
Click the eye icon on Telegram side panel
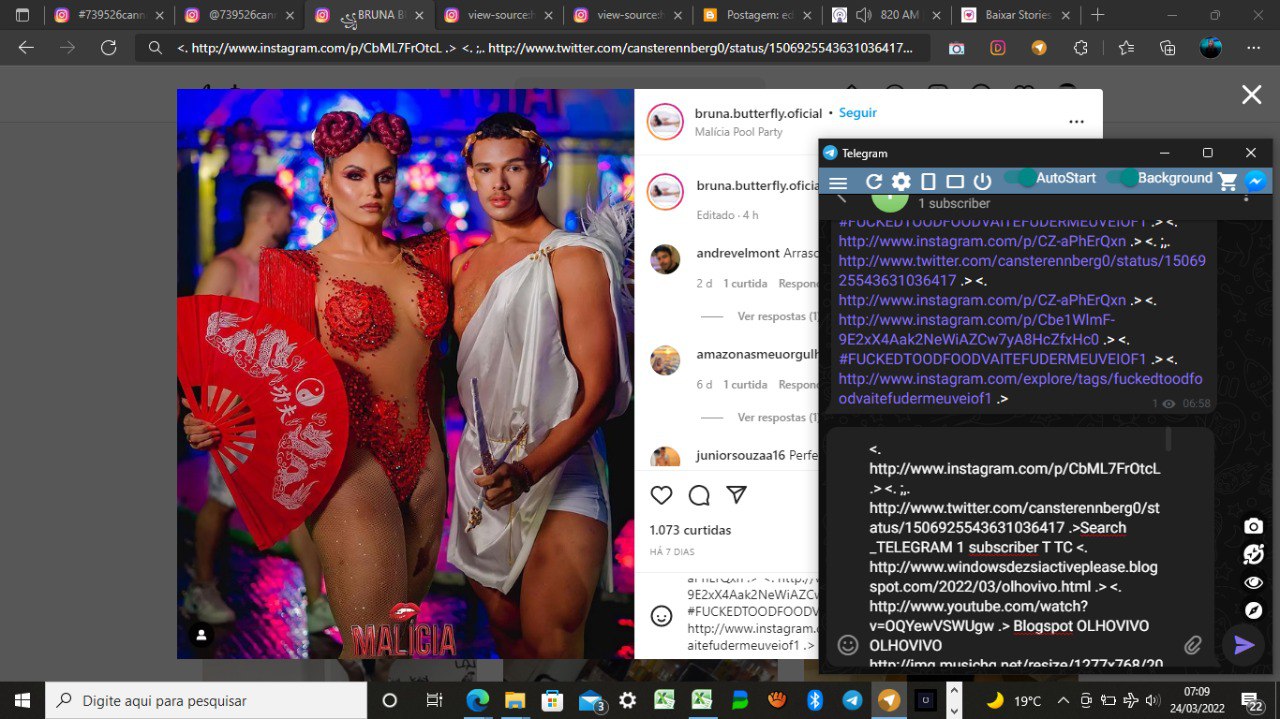(x=1253, y=582)
